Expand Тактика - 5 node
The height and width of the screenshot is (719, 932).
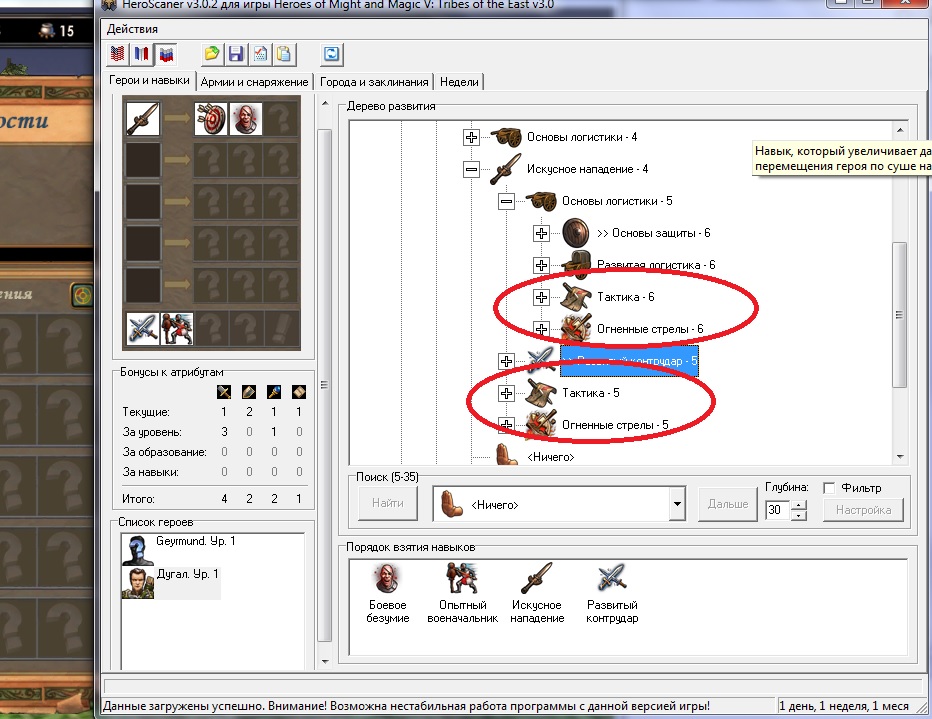point(506,393)
